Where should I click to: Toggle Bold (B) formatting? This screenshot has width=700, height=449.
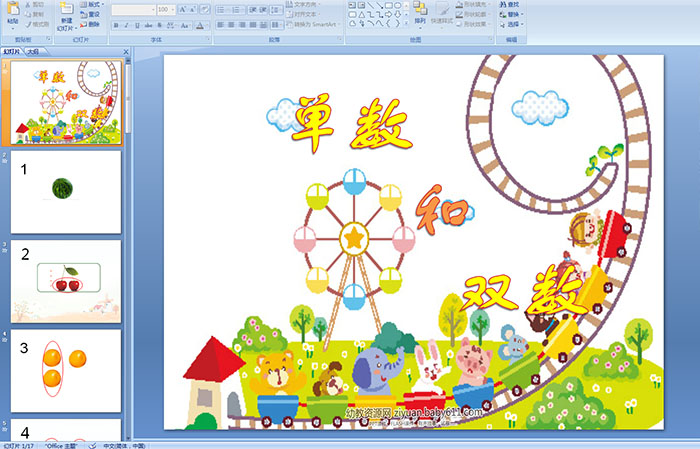pos(116,25)
